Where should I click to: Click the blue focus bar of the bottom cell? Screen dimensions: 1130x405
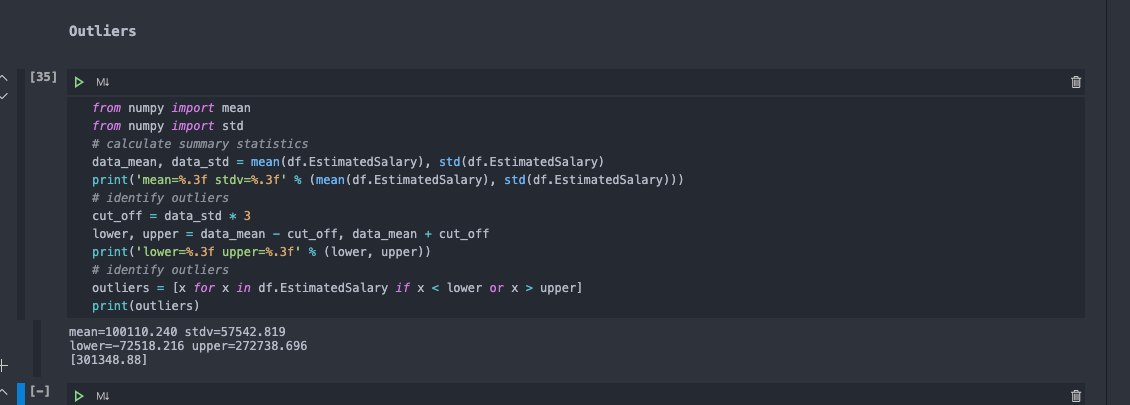coord(20,394)
